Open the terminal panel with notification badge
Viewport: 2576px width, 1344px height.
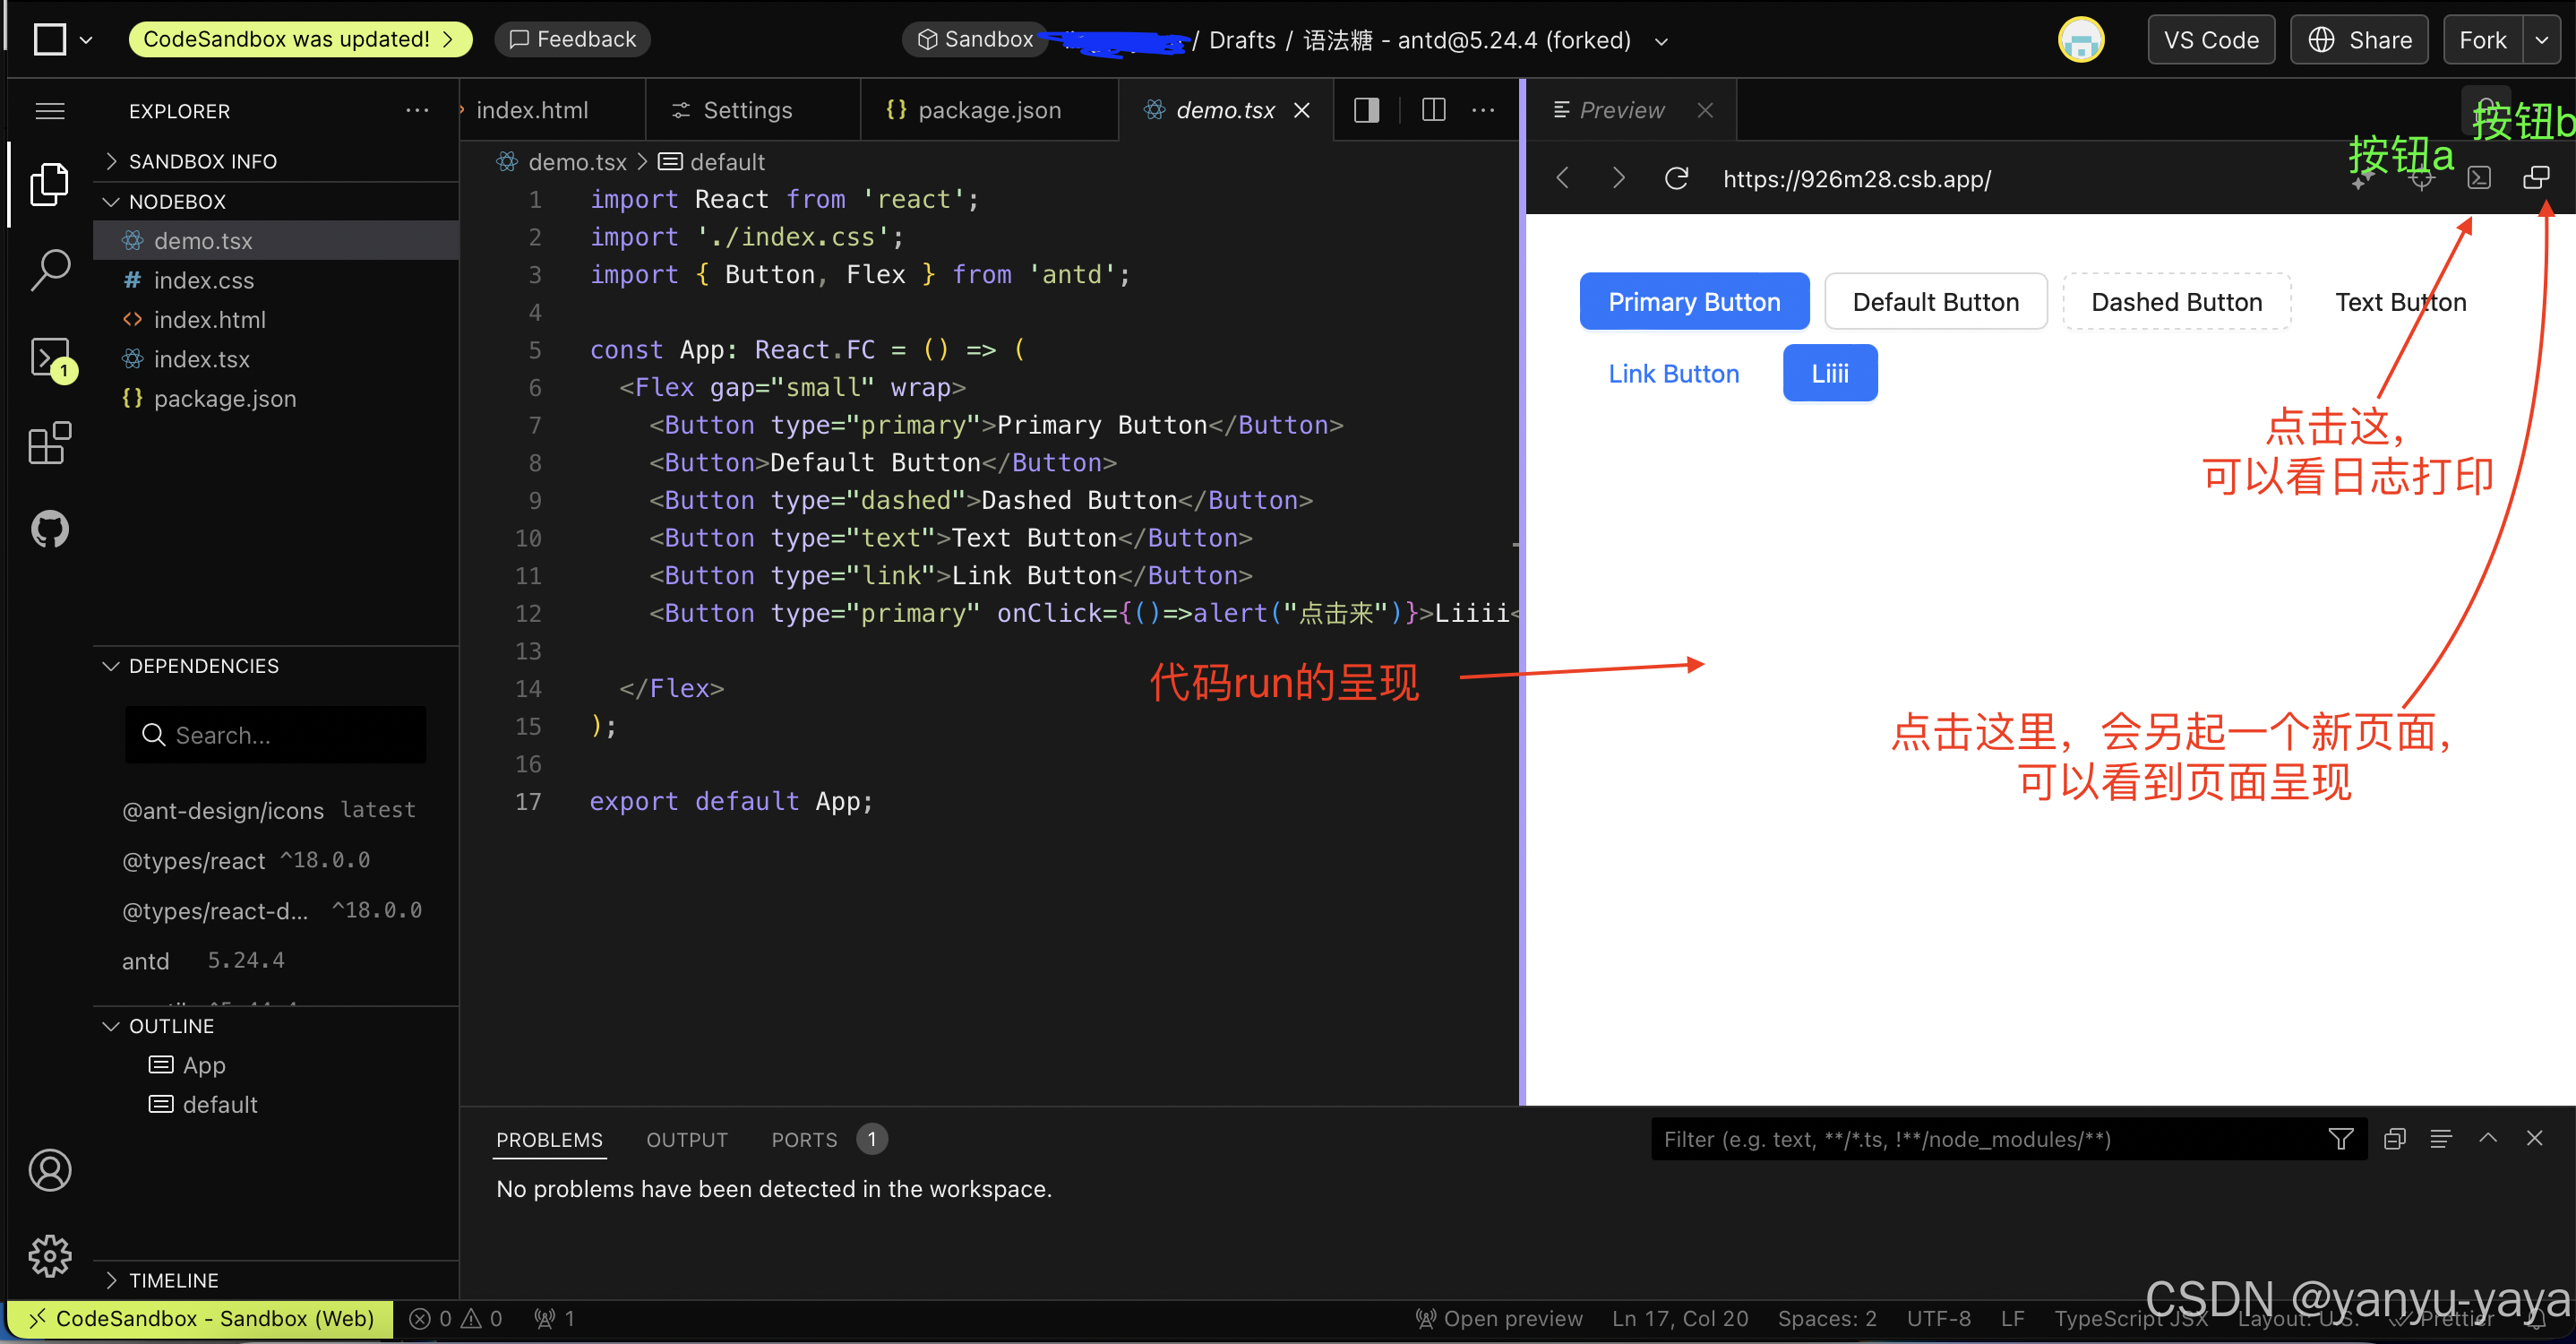click(50, 356)
